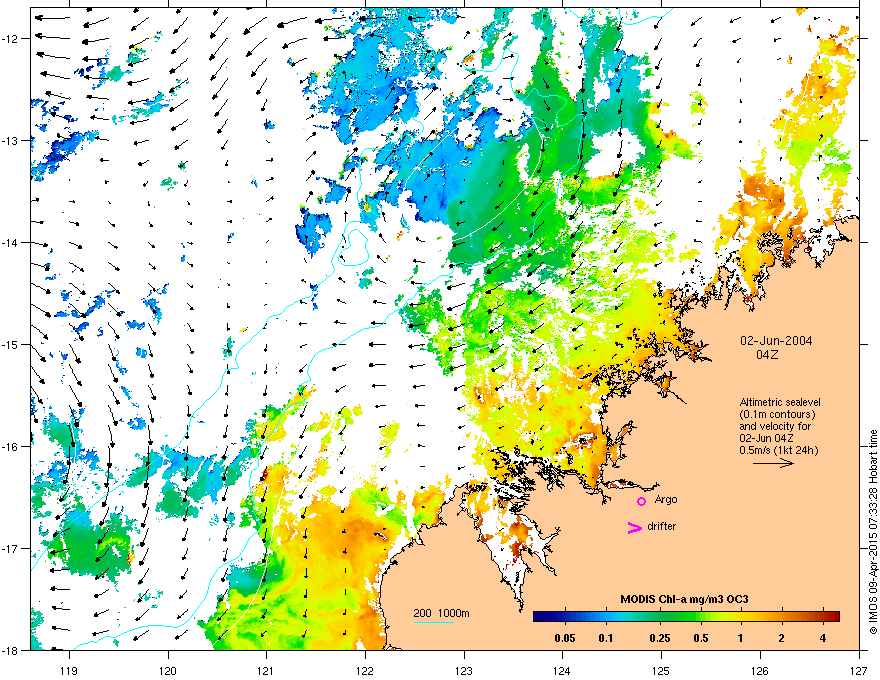The width and height of the screenshot is (880, 680).
Task: Click the '02-Jun-2004' date label
Action: 776,341
